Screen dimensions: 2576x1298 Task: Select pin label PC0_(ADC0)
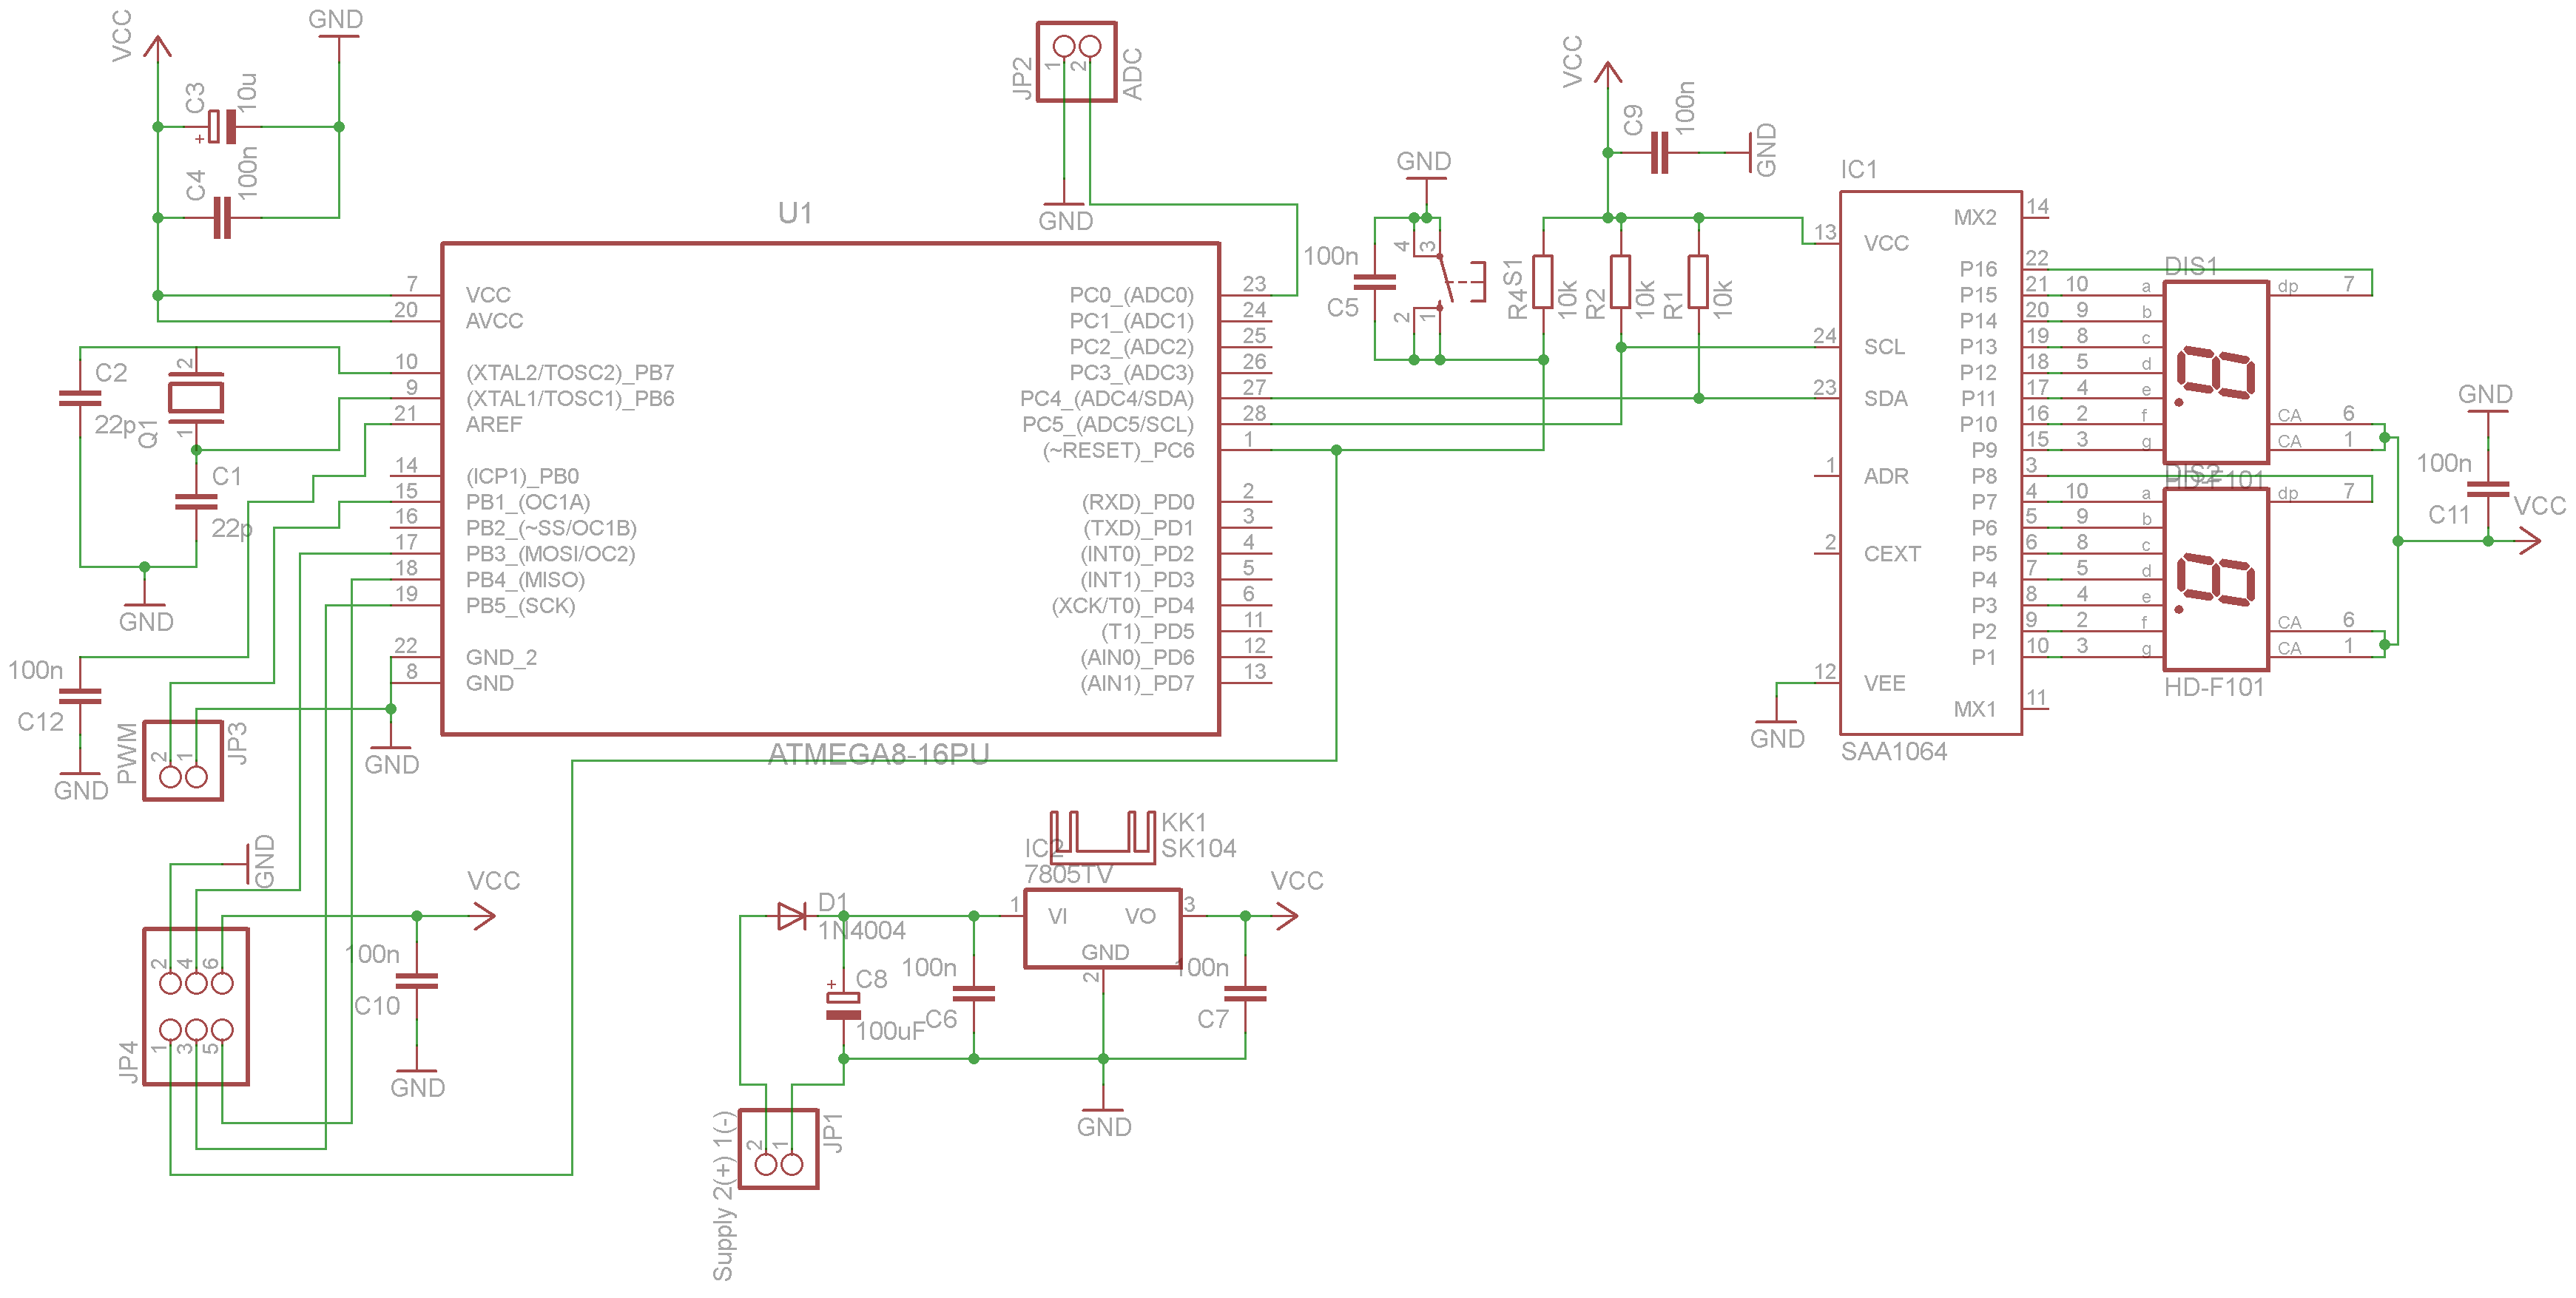coord(1131,295)
